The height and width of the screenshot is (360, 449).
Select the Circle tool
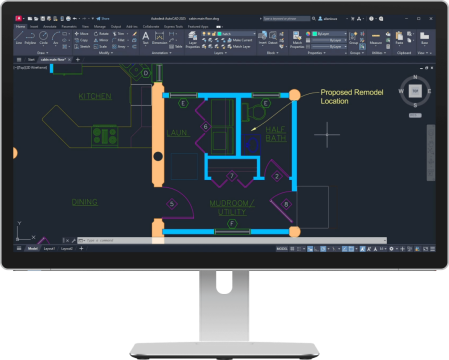[43, 37]
